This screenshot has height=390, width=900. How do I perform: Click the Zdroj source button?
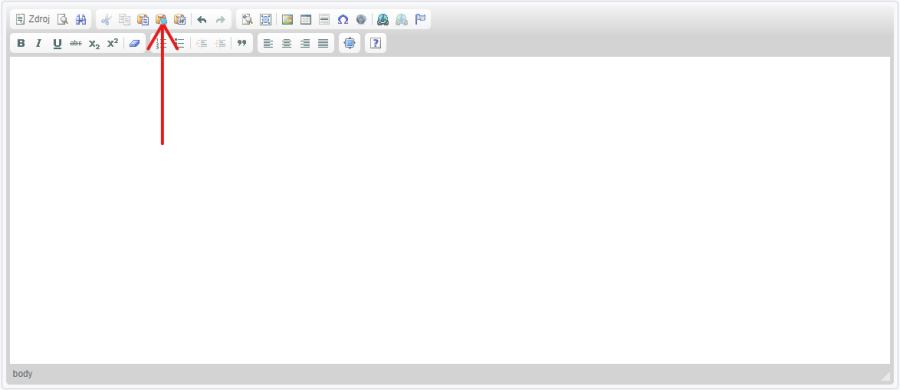(x=33, y=19)
